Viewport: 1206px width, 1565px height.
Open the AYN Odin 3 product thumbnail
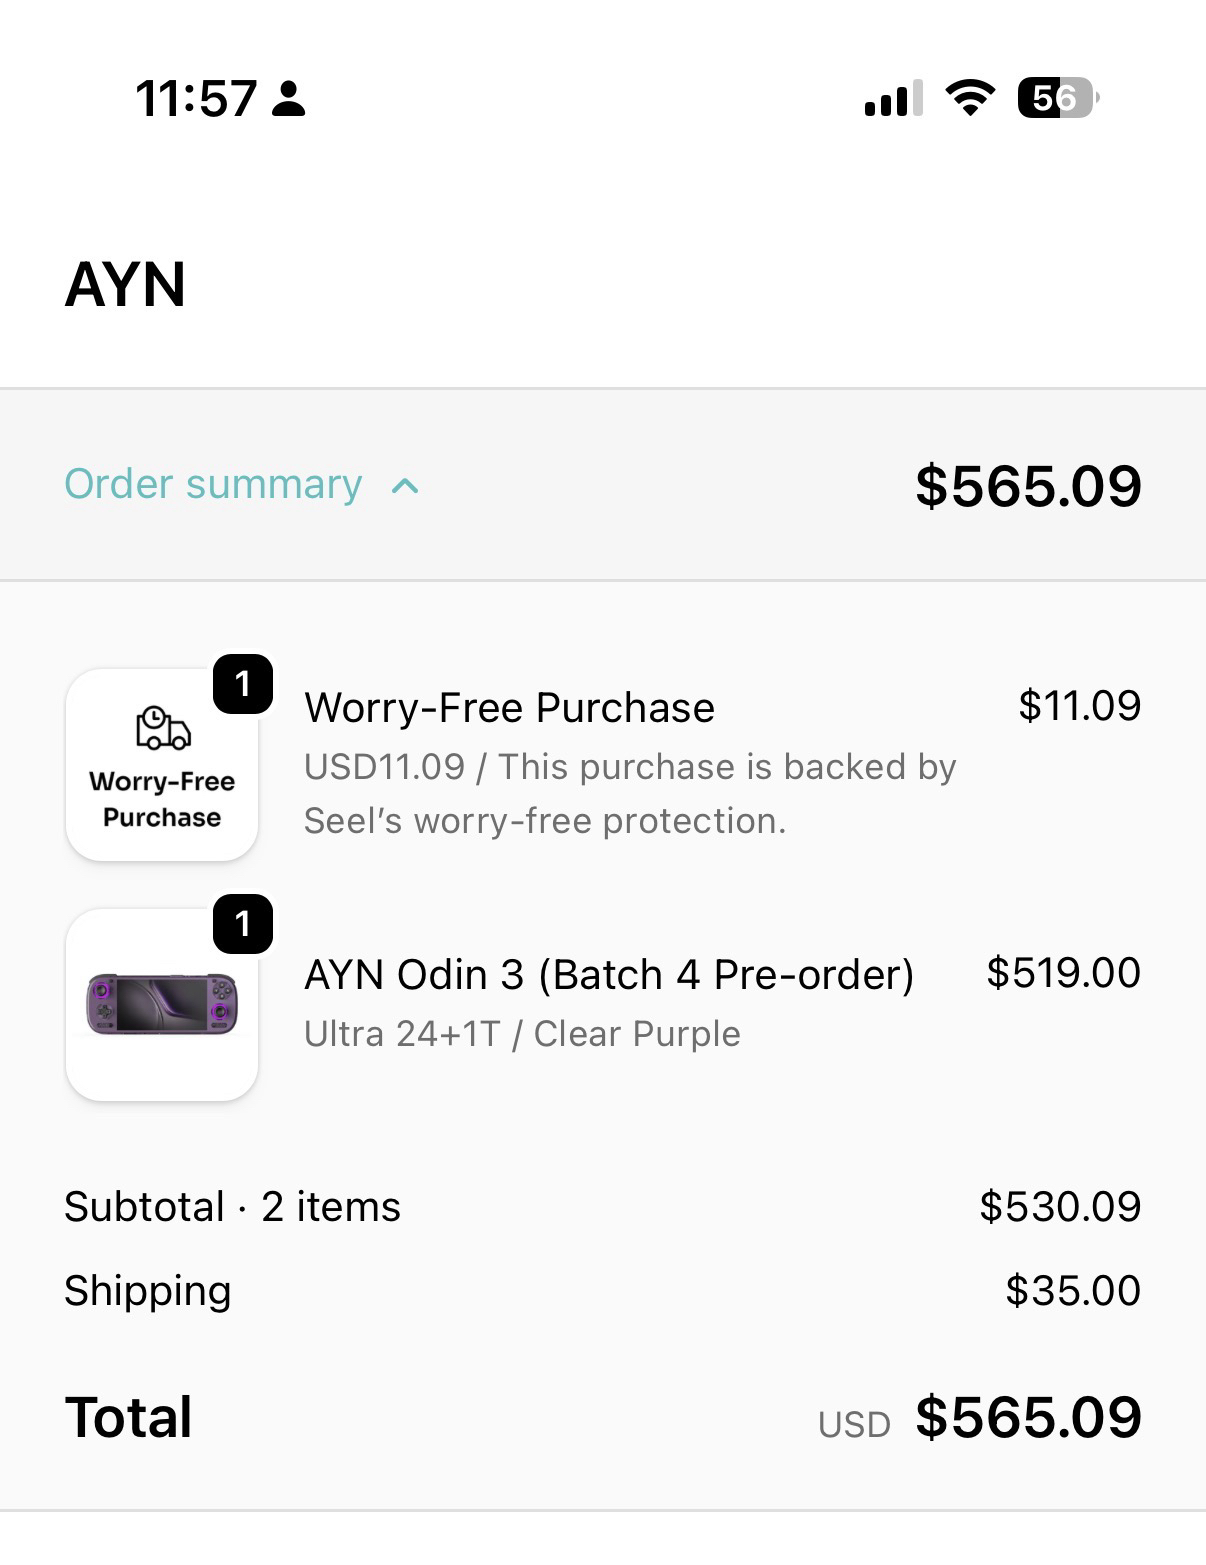pos(162,1005)
